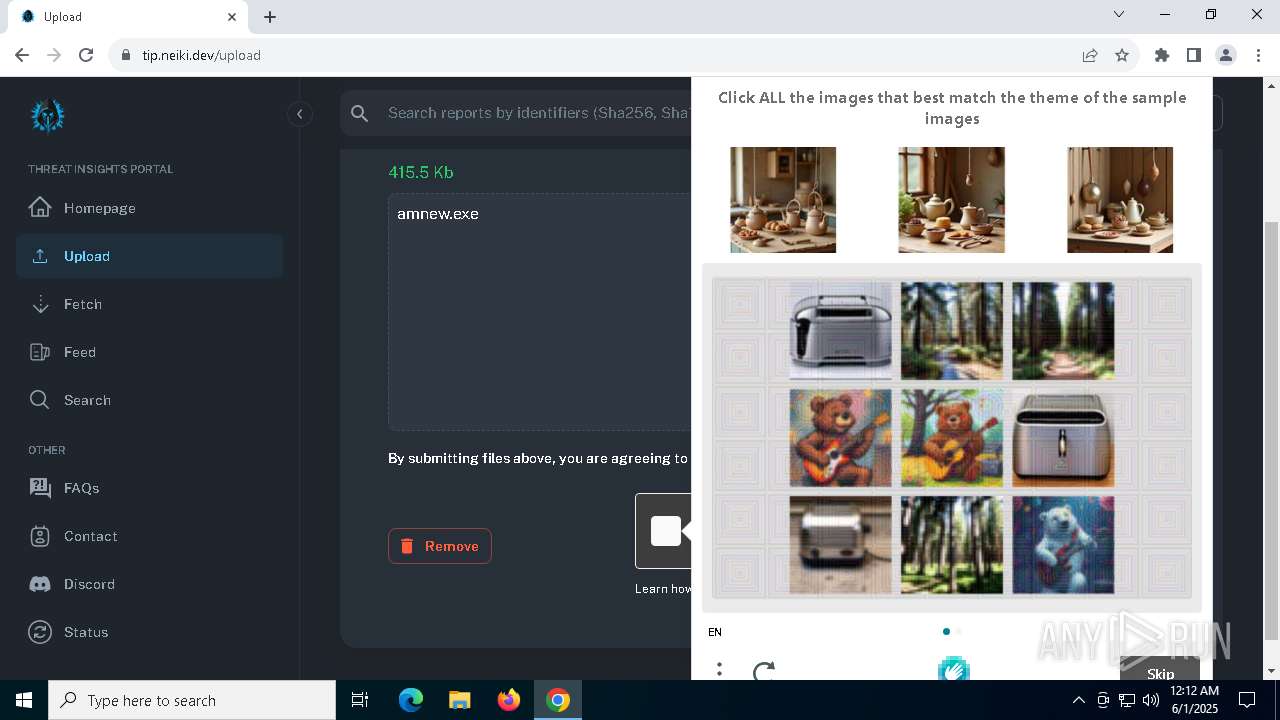Skip the captcha challenge
The width and height of the screenshot is (1280, 720).
pos(1160,670)
